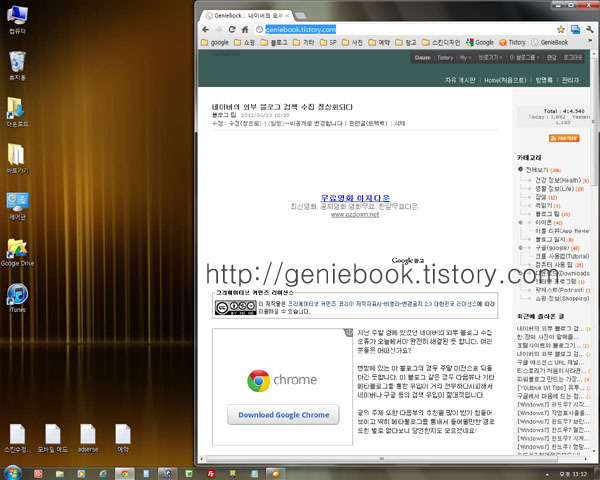
Task: Go back with Chrome's back arrow
Action: [205, 29]
